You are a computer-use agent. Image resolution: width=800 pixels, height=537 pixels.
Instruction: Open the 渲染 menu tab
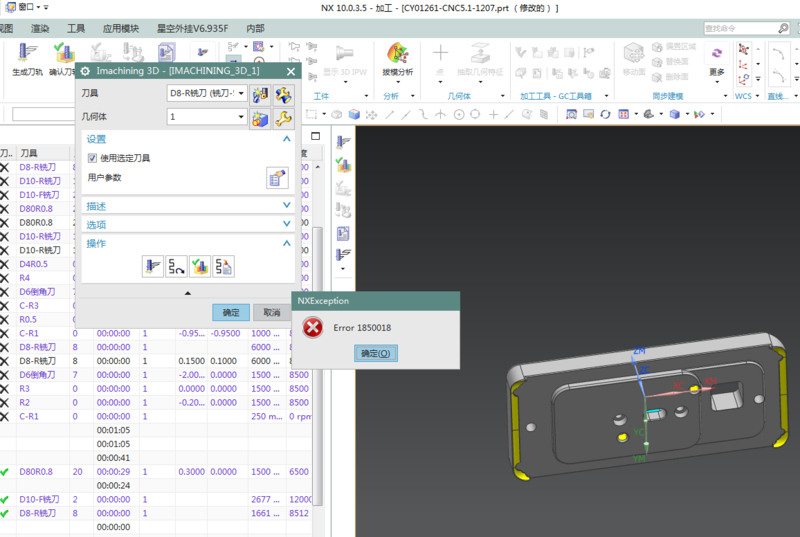tap(40, 29)
